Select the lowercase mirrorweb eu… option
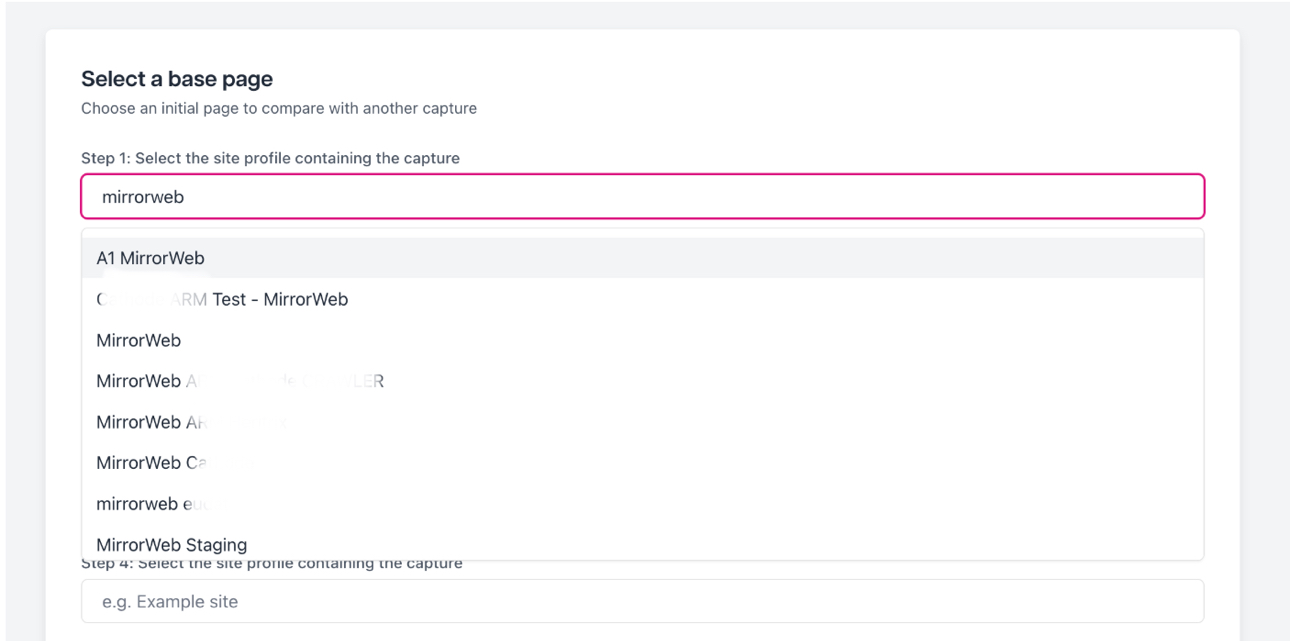Image resolution: width=1290 pixels, height=641 pixels. (x=642, y=504)
